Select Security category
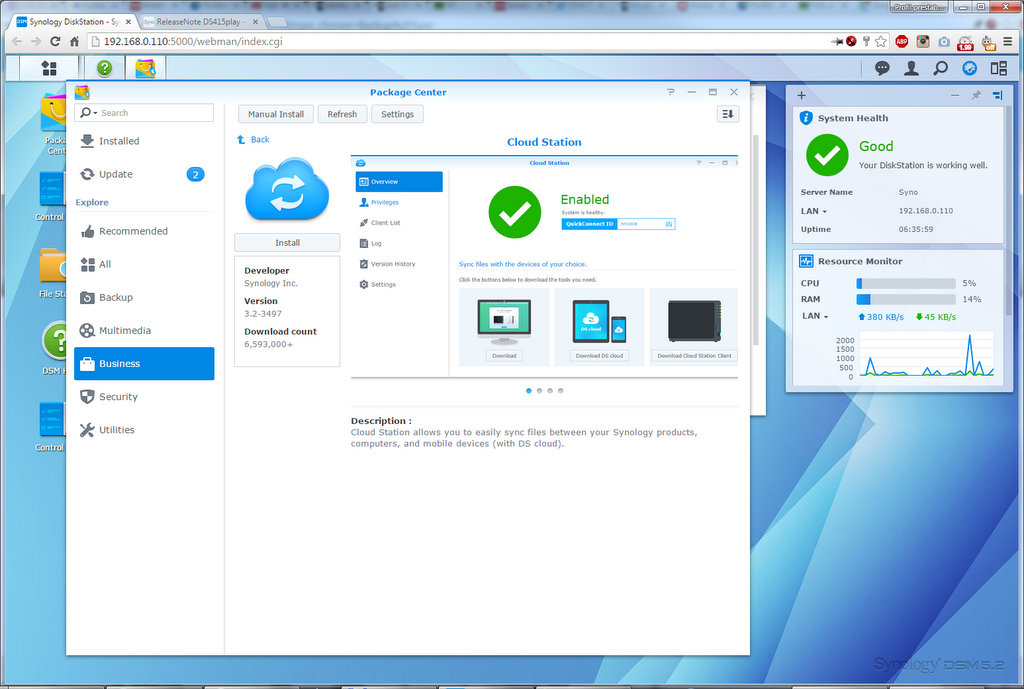This screenshot has width=1024, height=689. pos(144,397)
